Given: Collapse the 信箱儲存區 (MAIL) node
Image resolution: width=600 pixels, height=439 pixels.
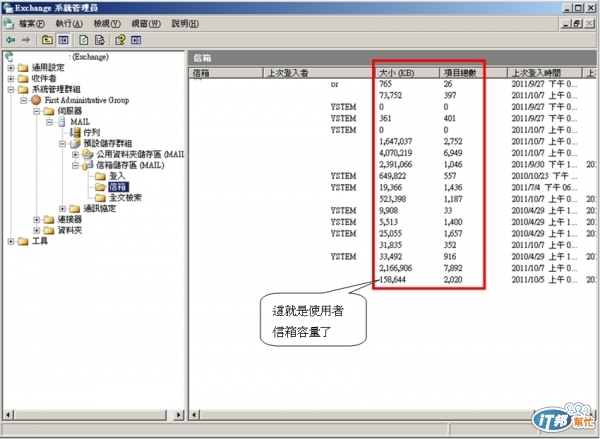Looking at the screenshot, I should (x=75, y=165).
